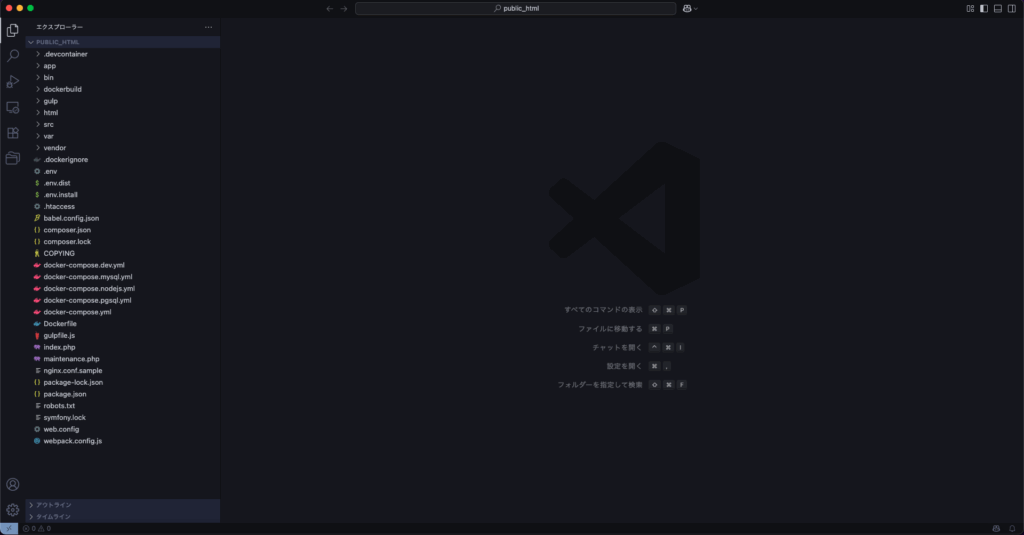Expand the html folder

pyautogui.click(x=123, y=113)
